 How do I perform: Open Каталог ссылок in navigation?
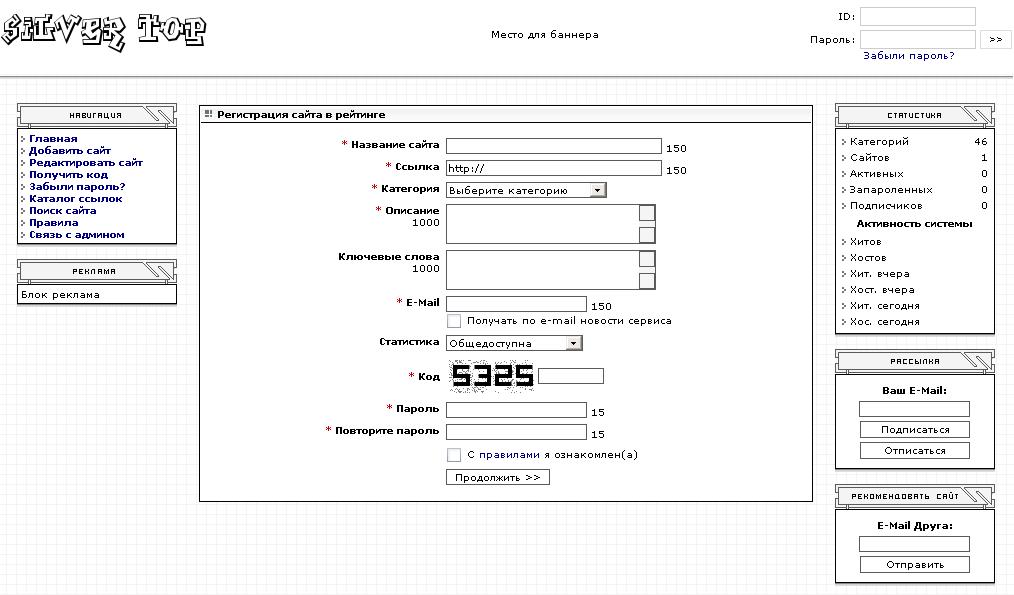click(x=76, y=199)
